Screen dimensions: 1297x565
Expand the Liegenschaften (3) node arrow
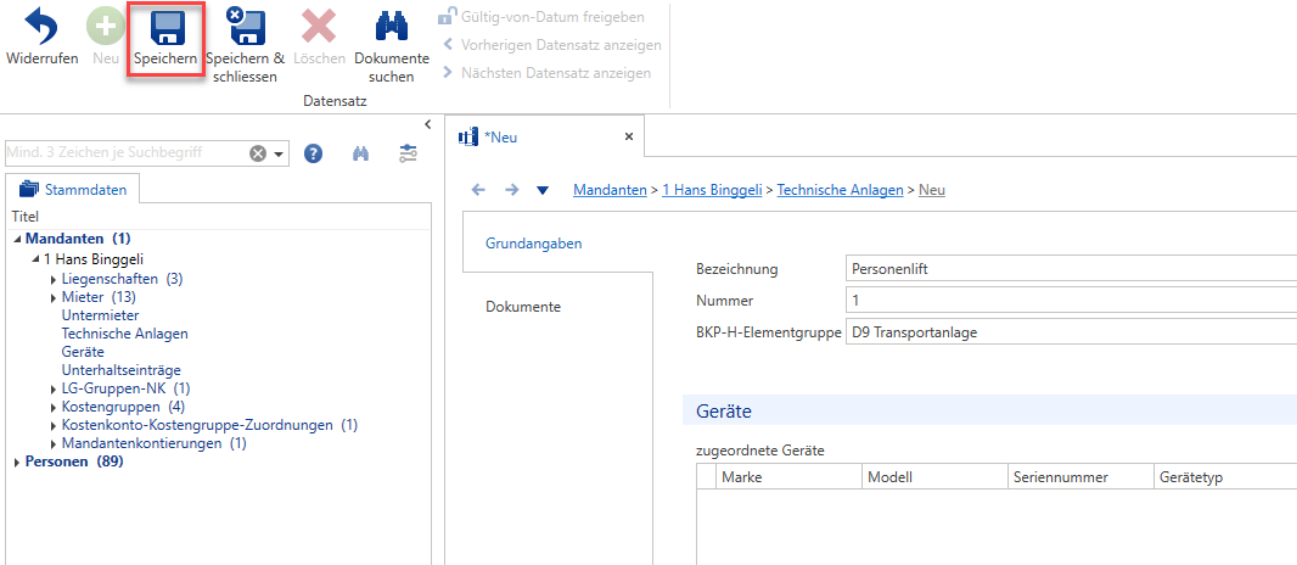coord(53,279)
